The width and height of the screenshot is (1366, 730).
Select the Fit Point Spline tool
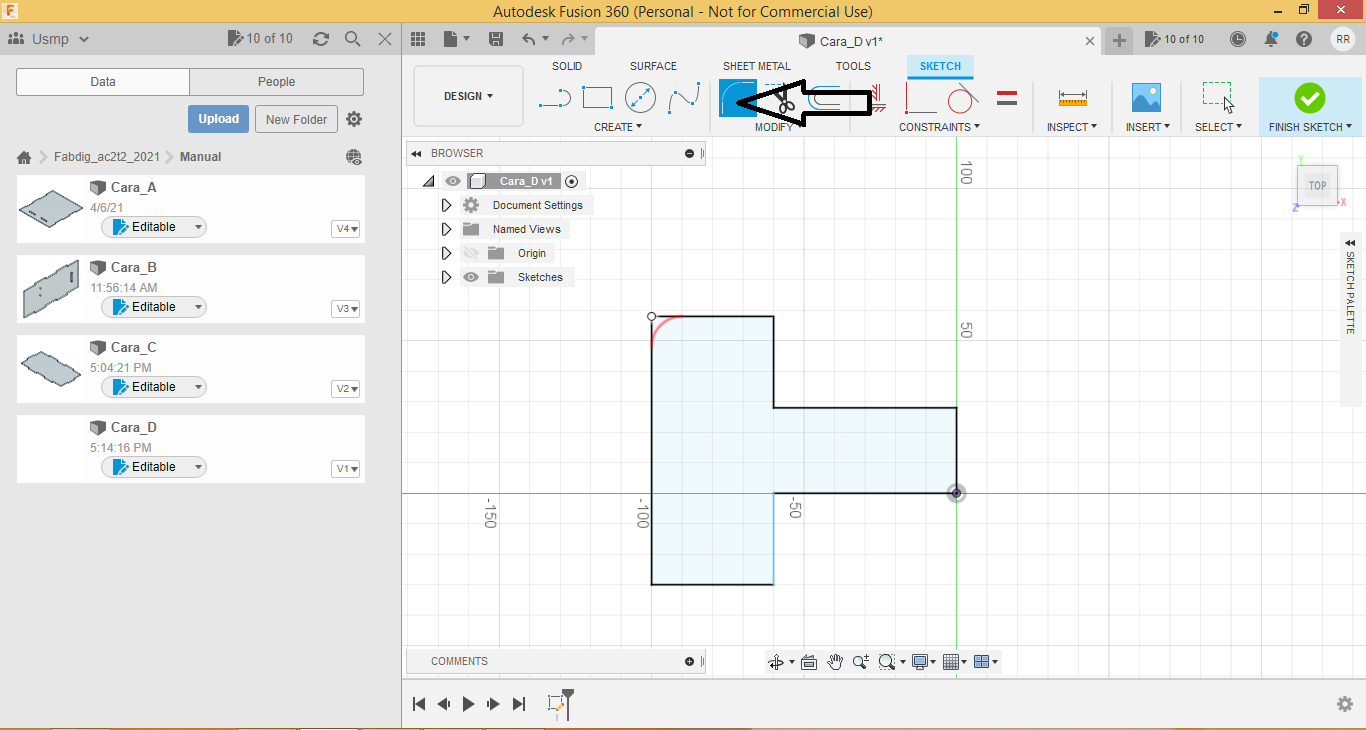[684, 98]
